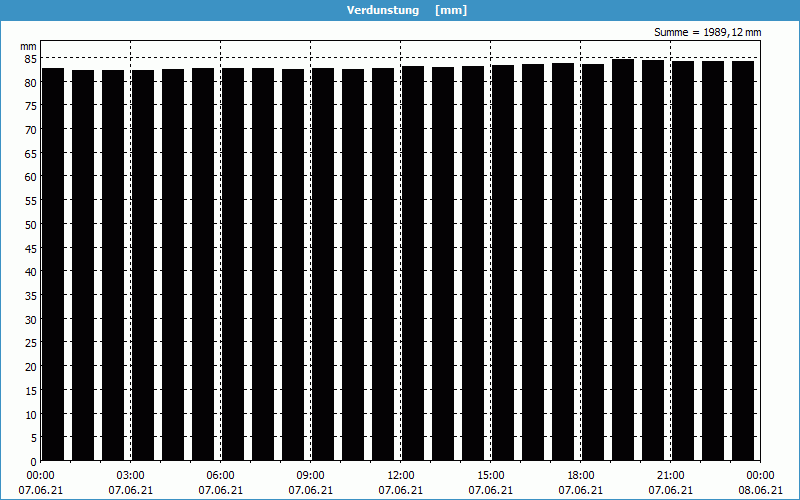Click the 55 y-axis label

point(31,201)
